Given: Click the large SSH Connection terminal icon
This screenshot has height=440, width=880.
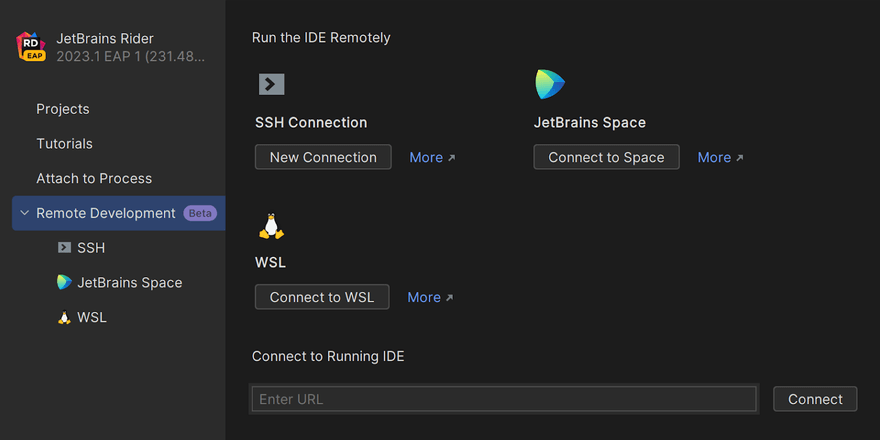Looking at the screenshot, I should (x=271, y=84).
